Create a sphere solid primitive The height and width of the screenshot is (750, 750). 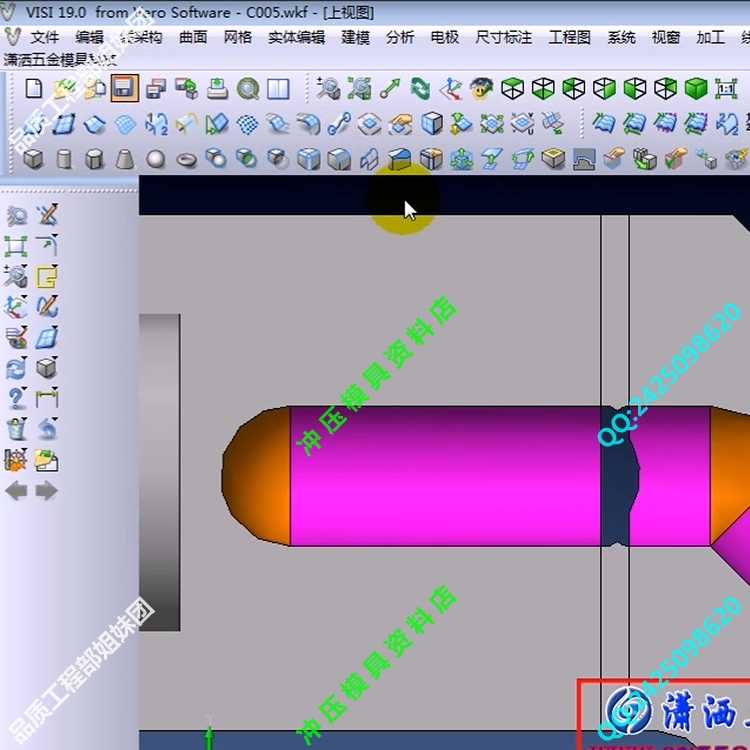[155, 159]
